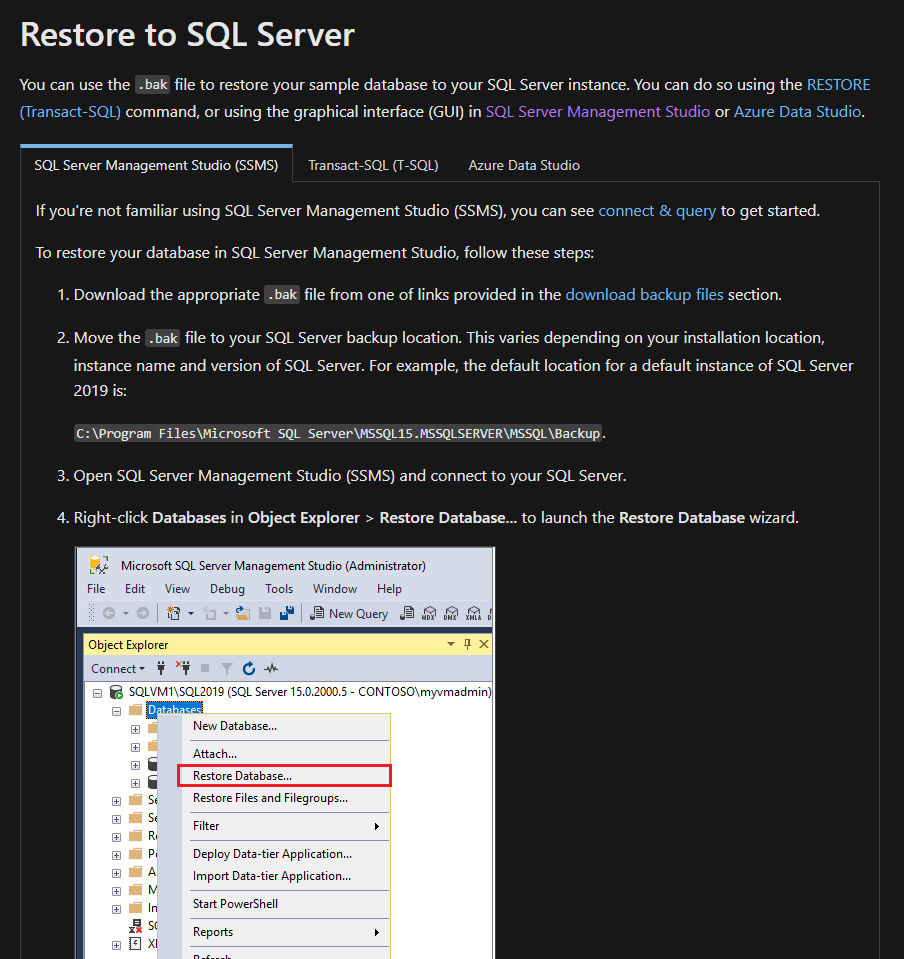
Task: Select the DMX query icon in the toolbar
Action: [449, 613]
